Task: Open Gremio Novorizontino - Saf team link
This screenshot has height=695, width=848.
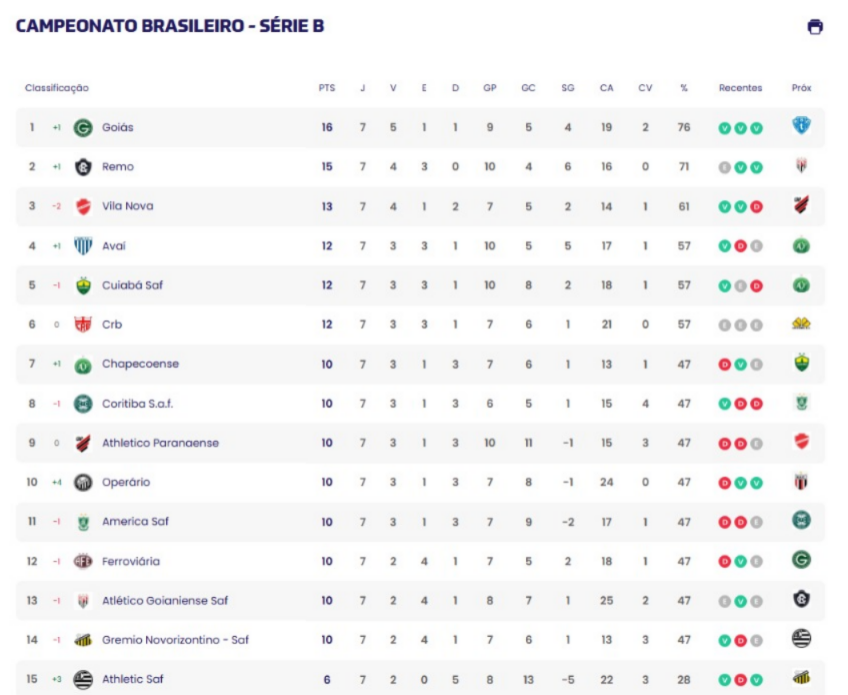Action: pyautogui.click(x=175, y=640)
